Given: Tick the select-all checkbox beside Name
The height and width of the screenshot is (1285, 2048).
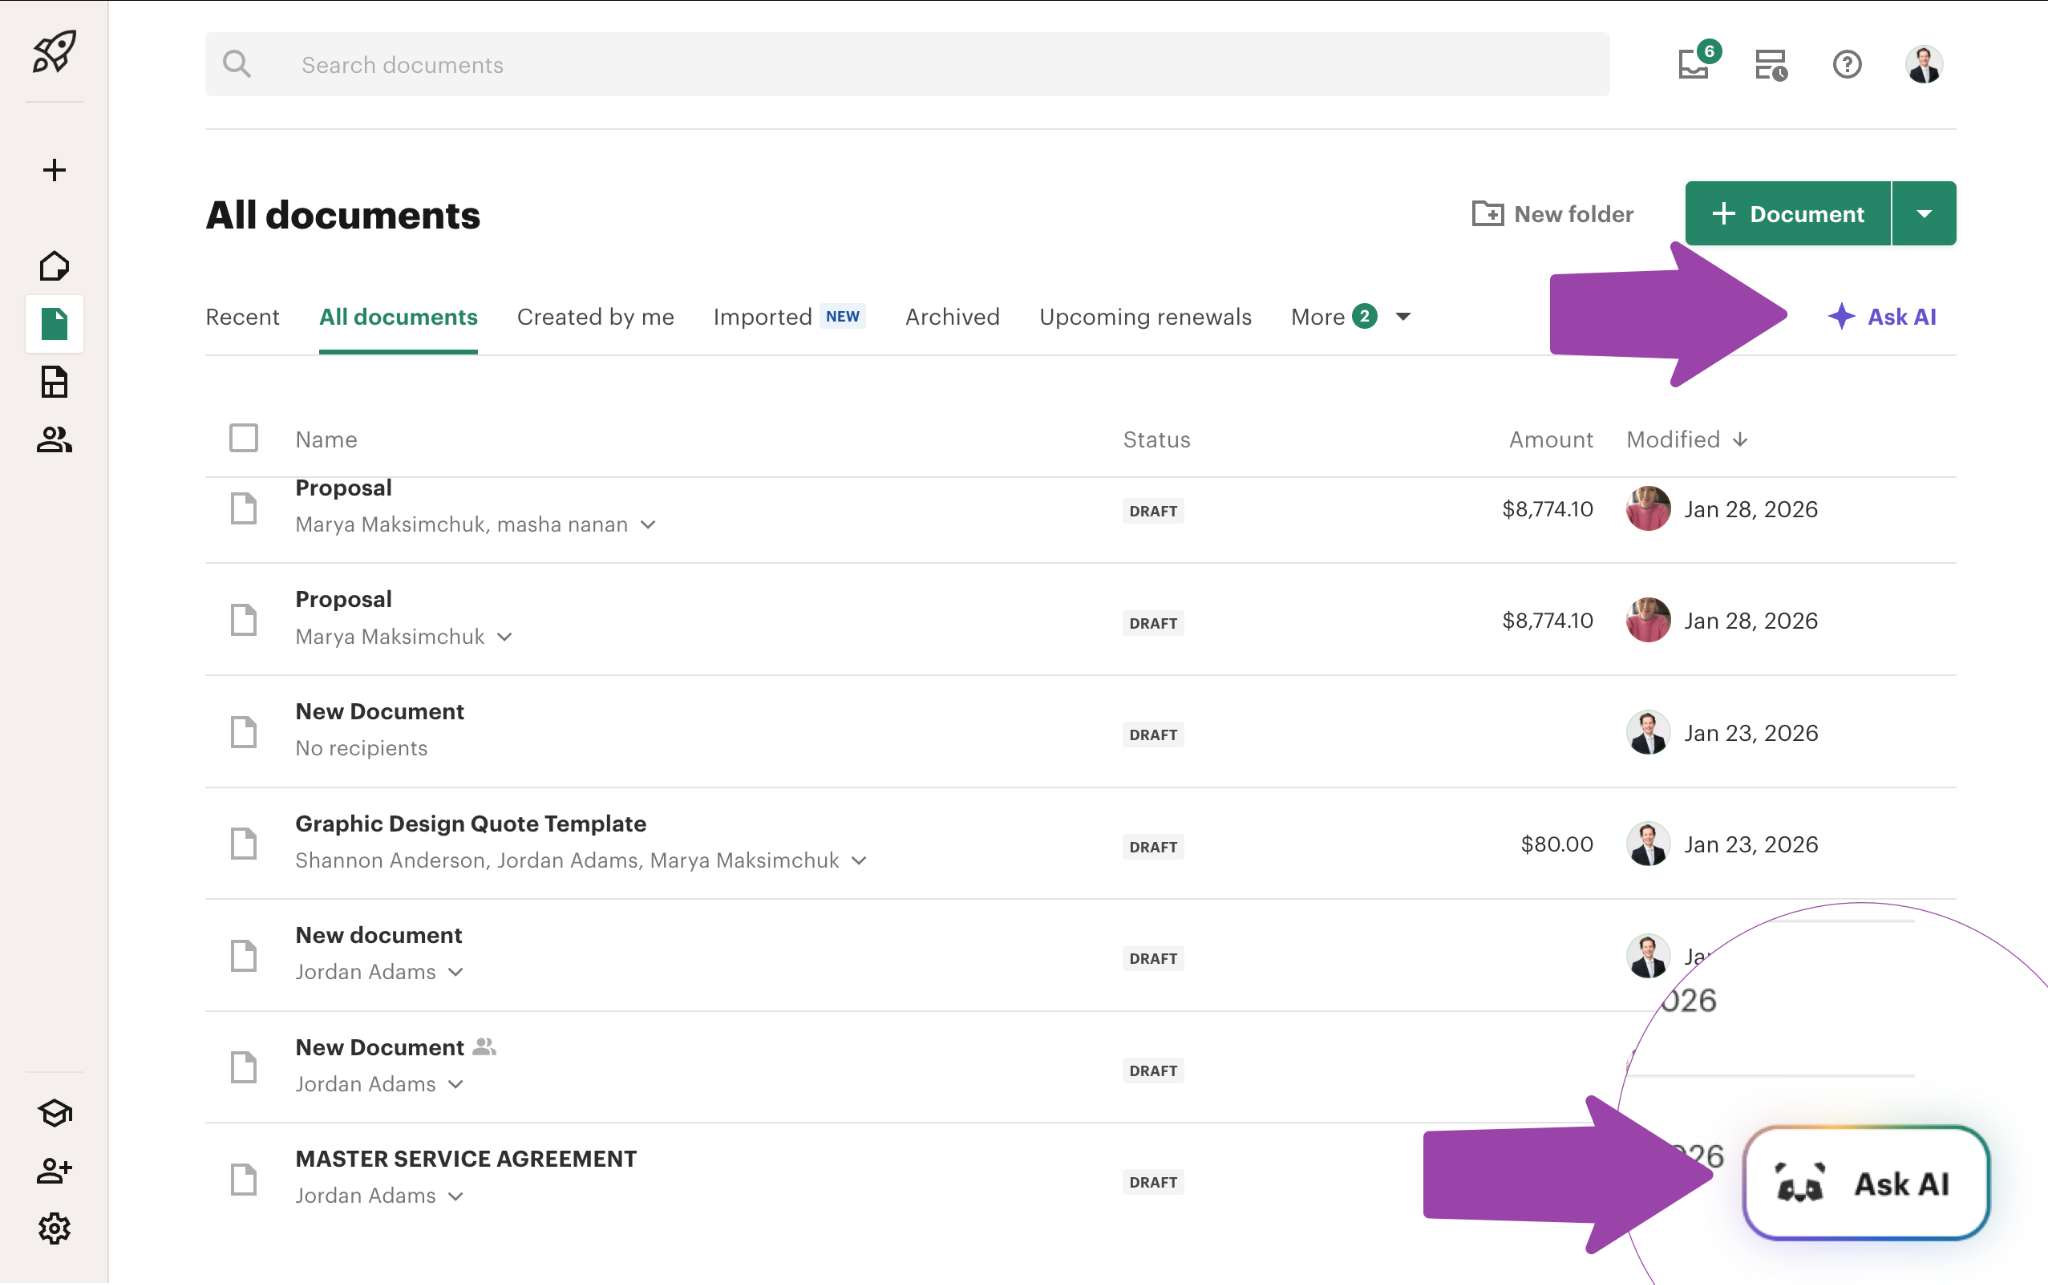Looking at the screenshot, I should (244, 438).
